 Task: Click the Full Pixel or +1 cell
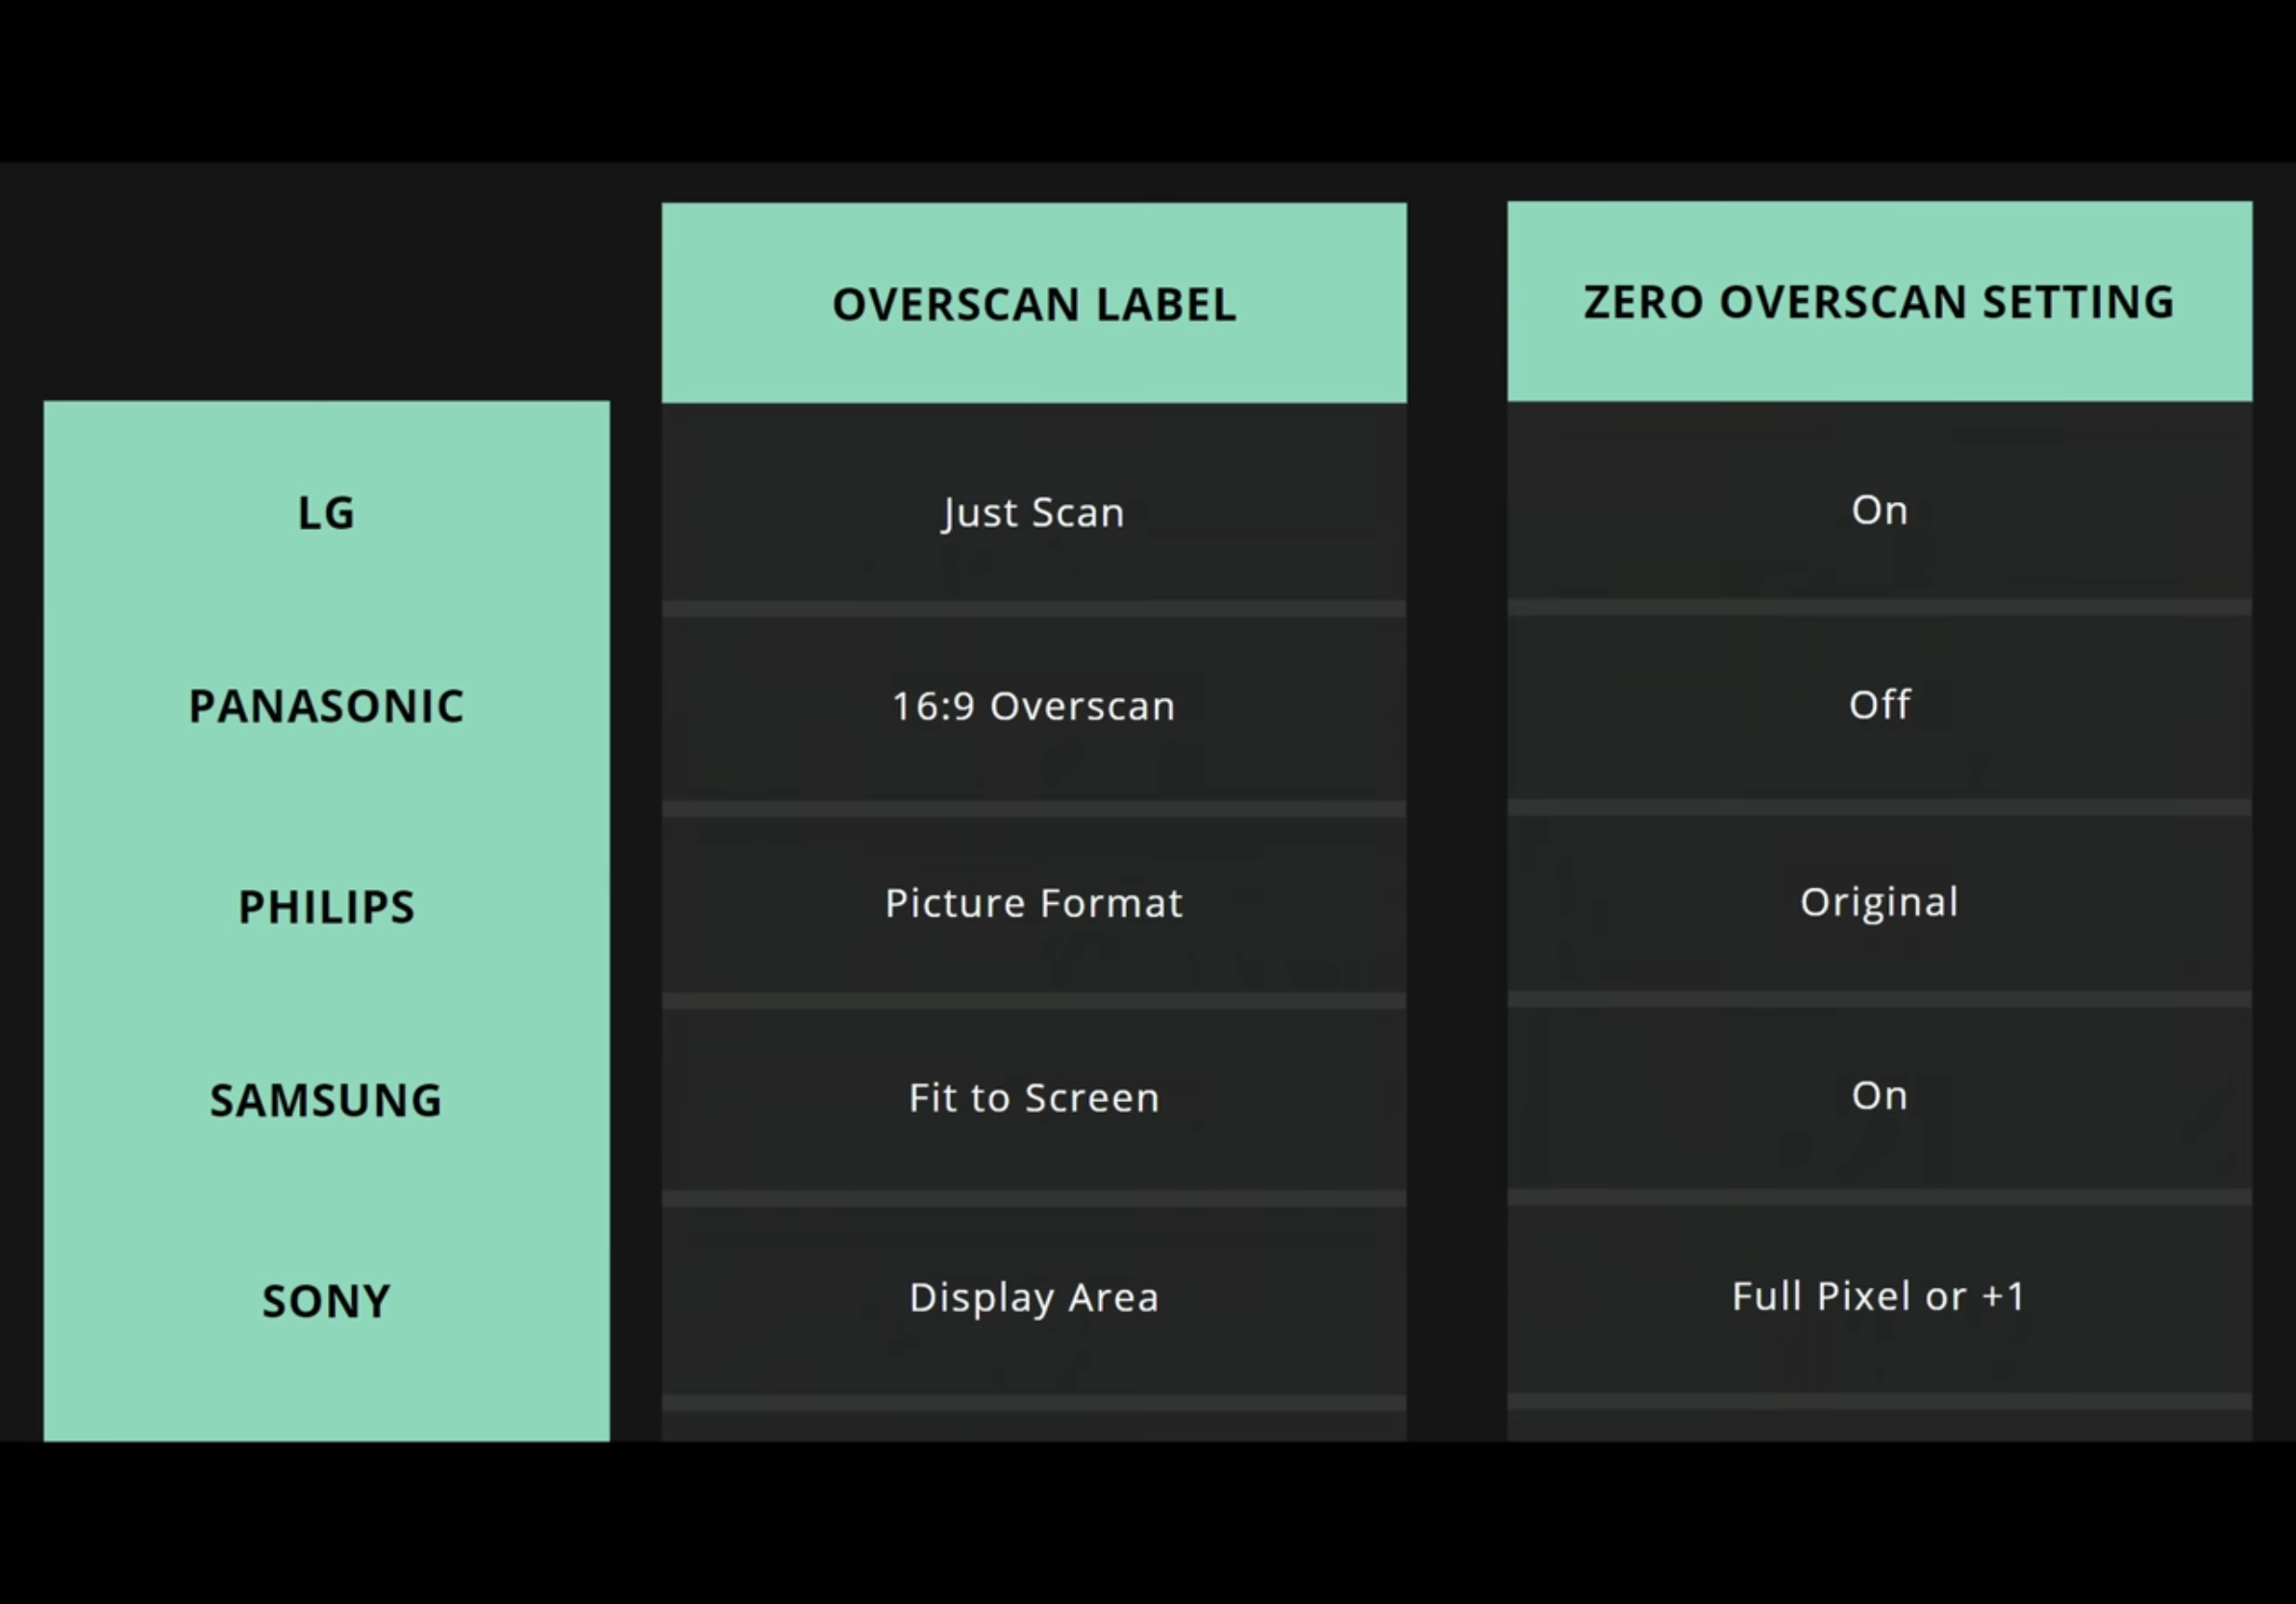1878,1296
